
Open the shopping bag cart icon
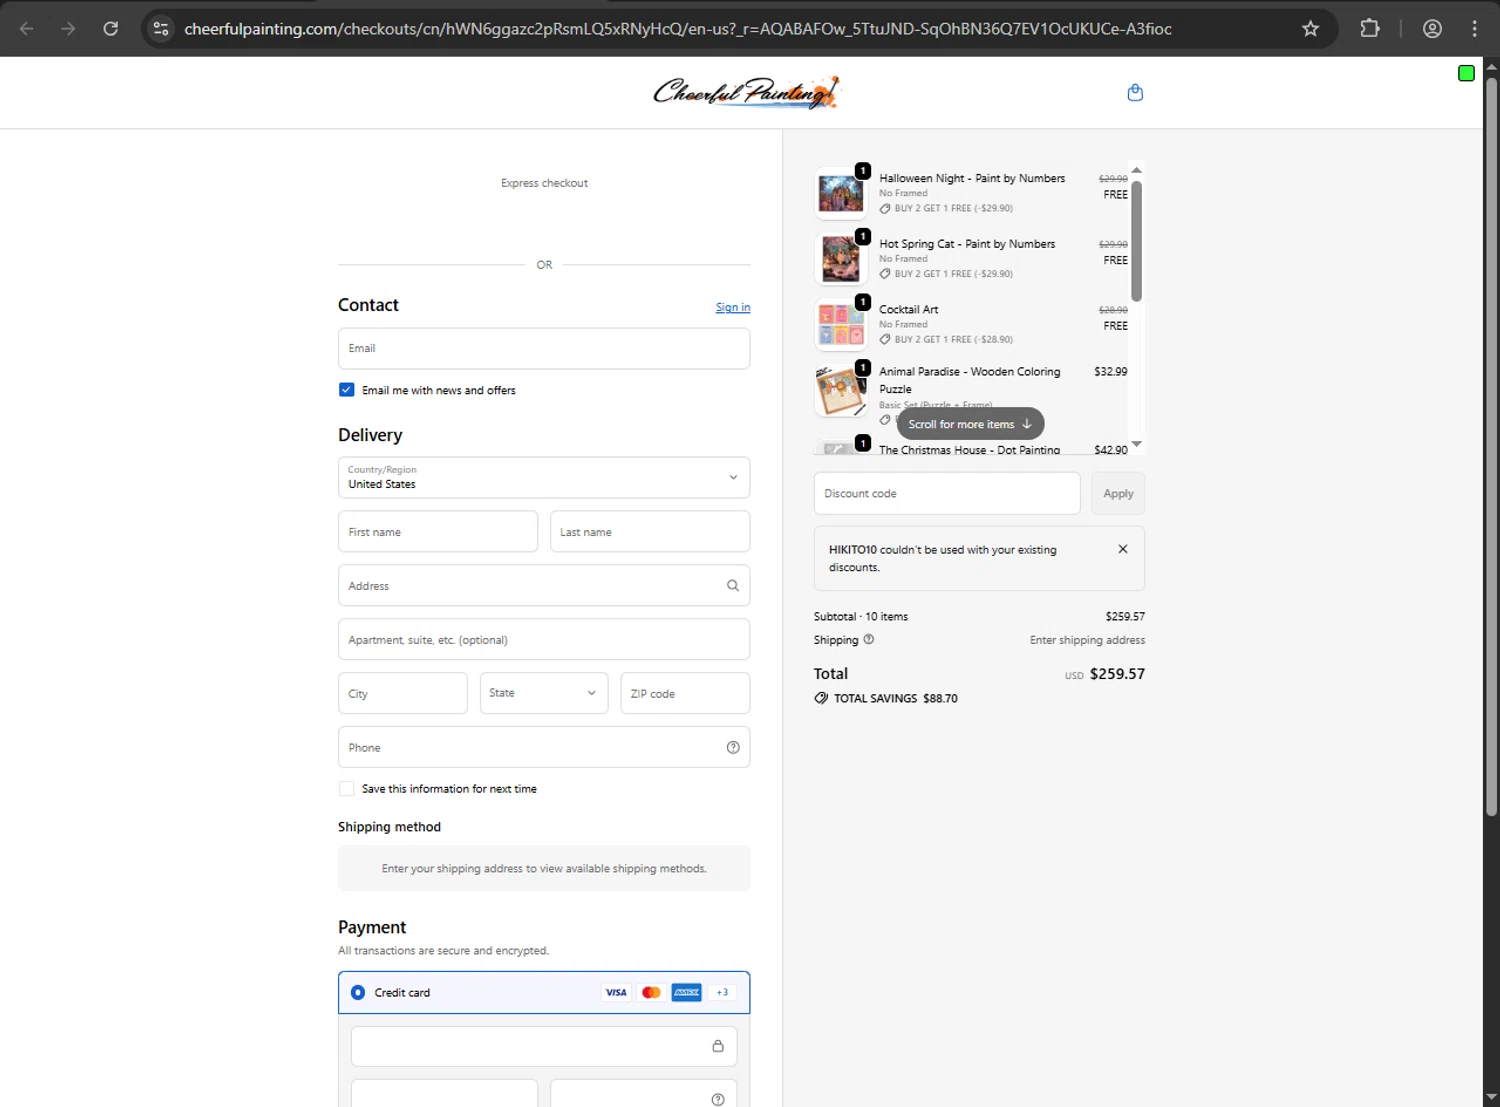pyautogui.click(x=1135, y=92)
